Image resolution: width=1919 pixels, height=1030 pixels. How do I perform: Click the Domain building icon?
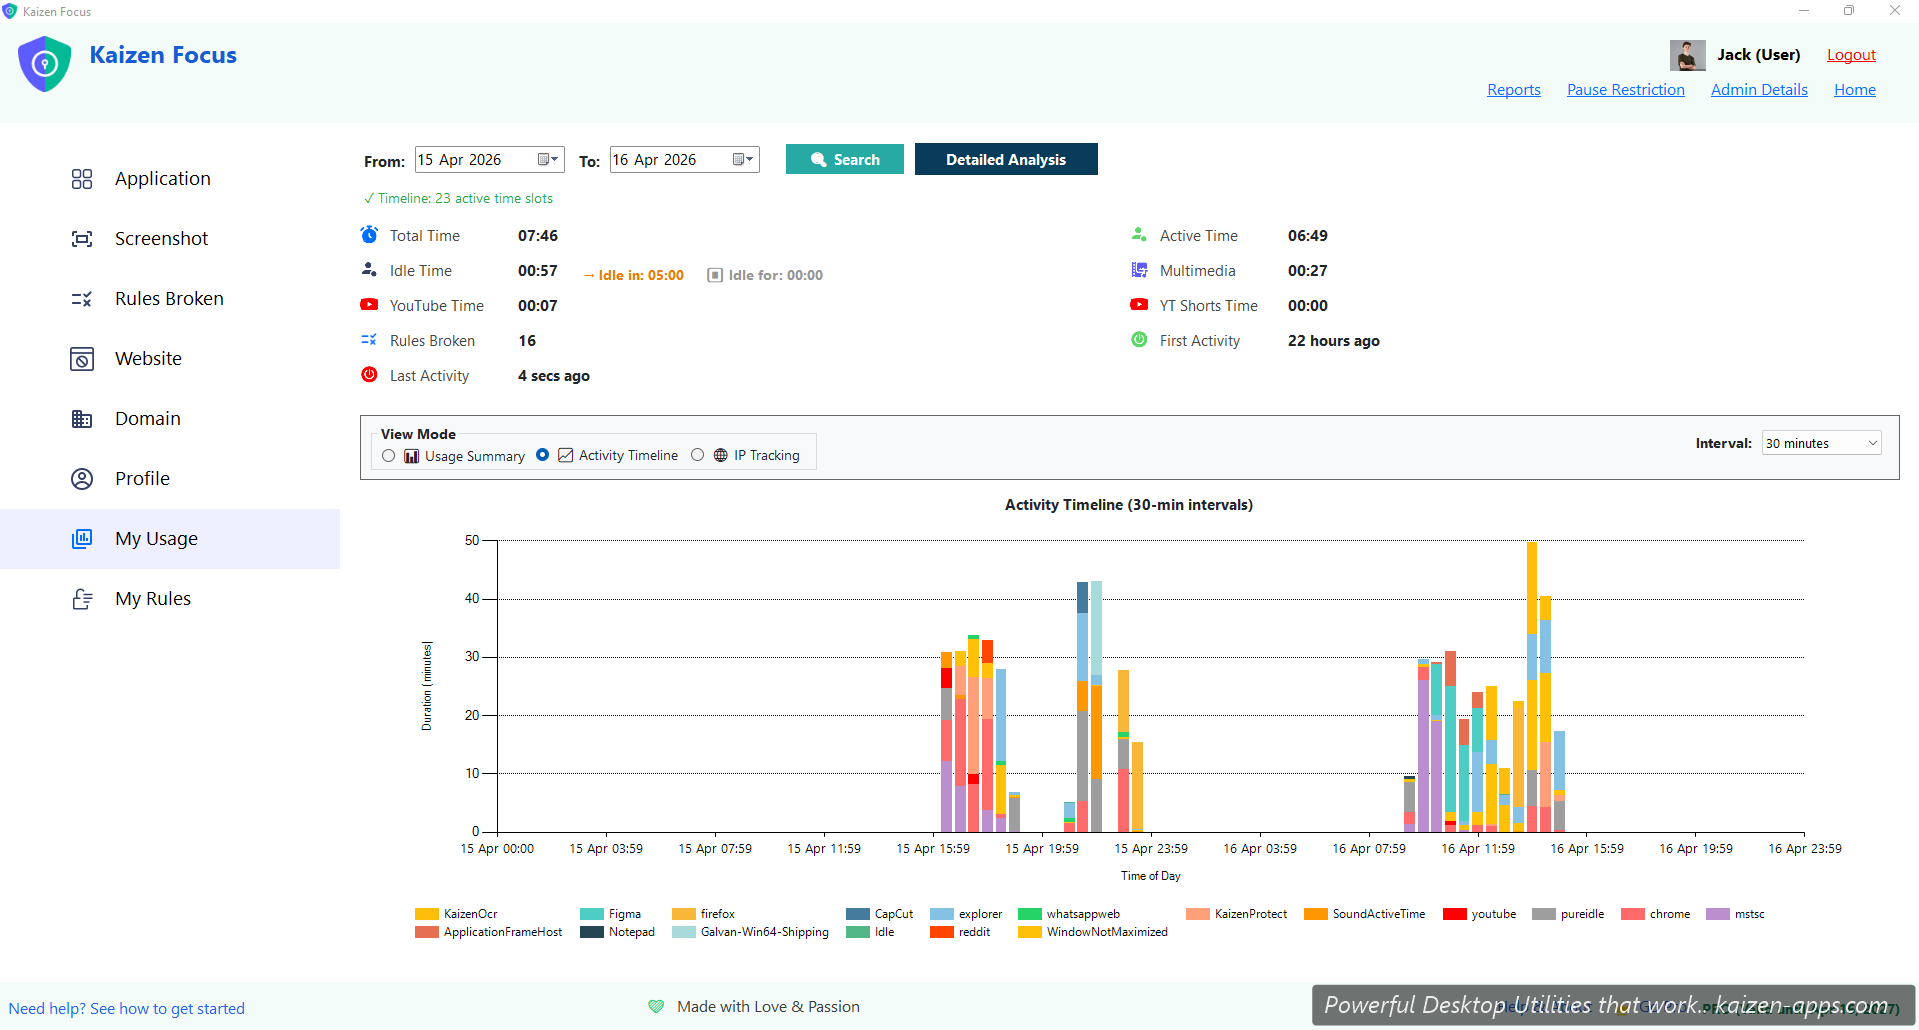pyautogui.click(x=82, y=419)
